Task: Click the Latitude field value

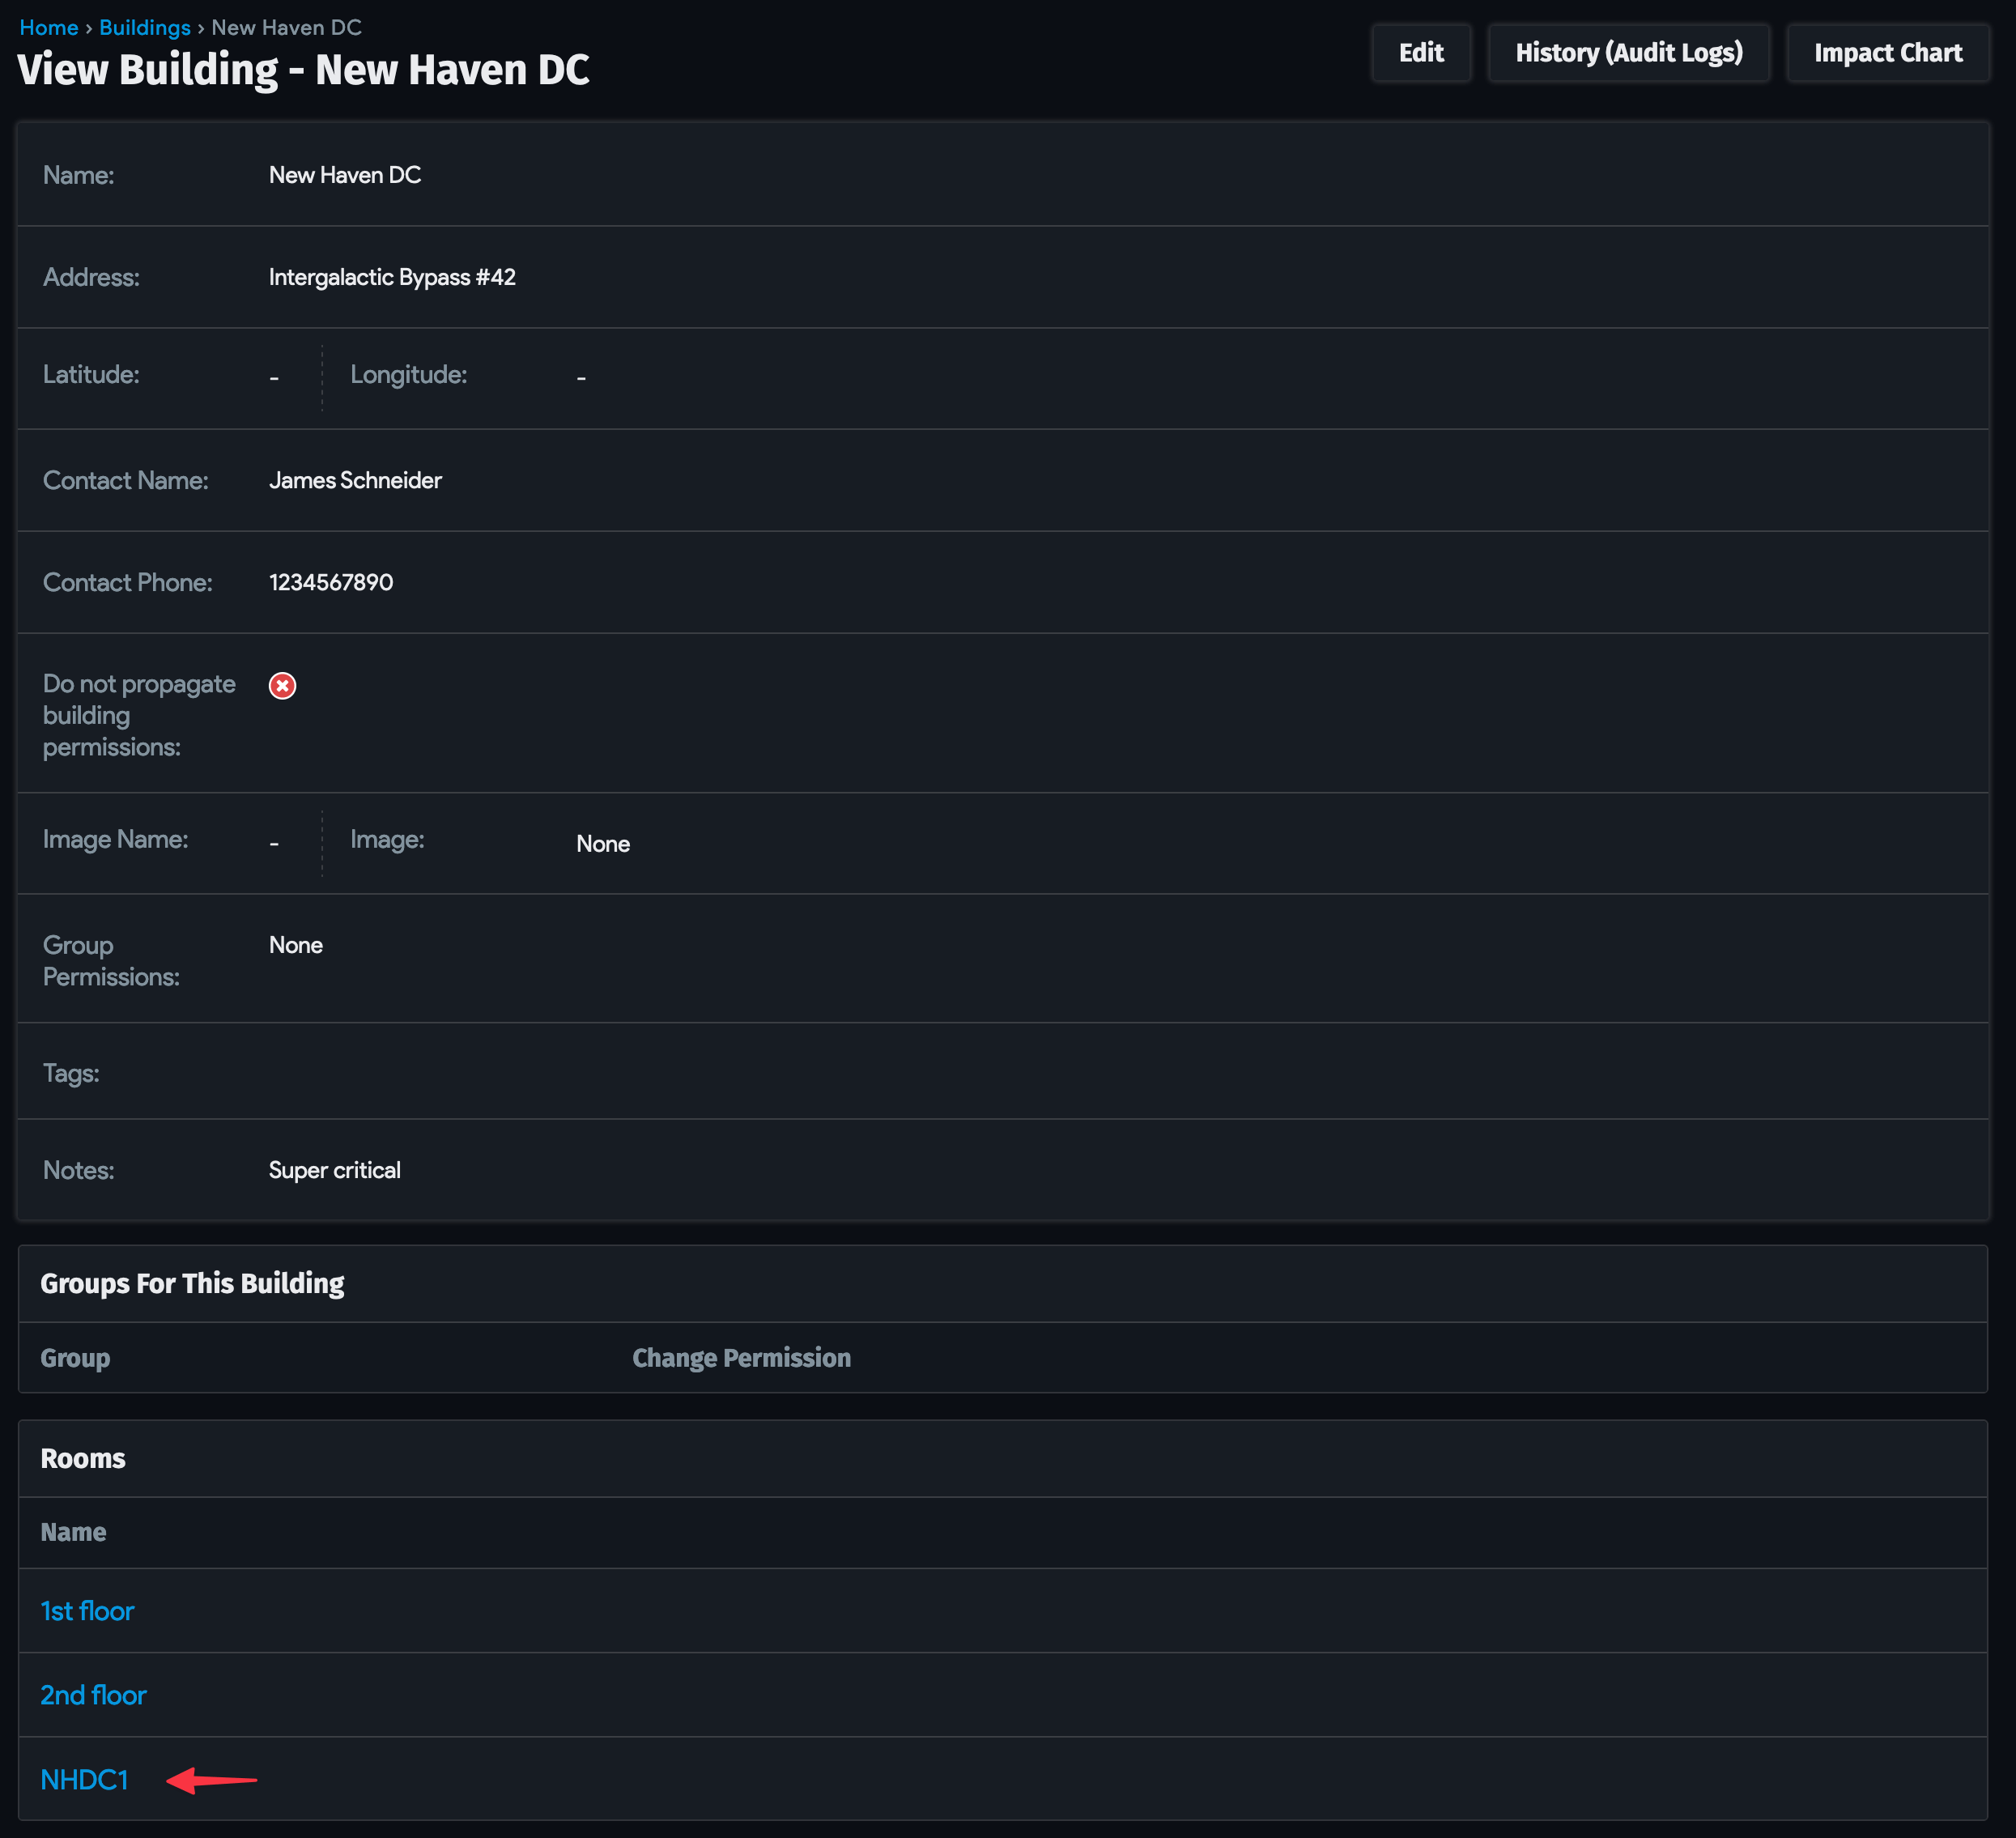Action: coord(273,376)
